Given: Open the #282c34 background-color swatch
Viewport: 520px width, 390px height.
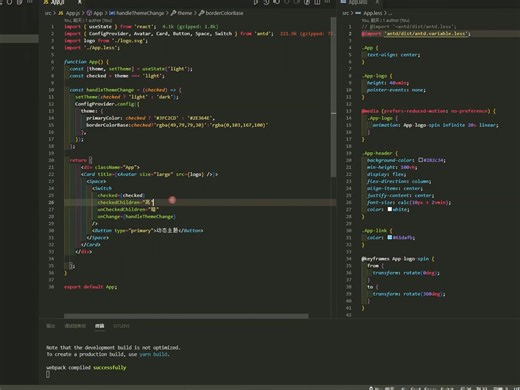Looking at the screenshot, I should [421, 160].
